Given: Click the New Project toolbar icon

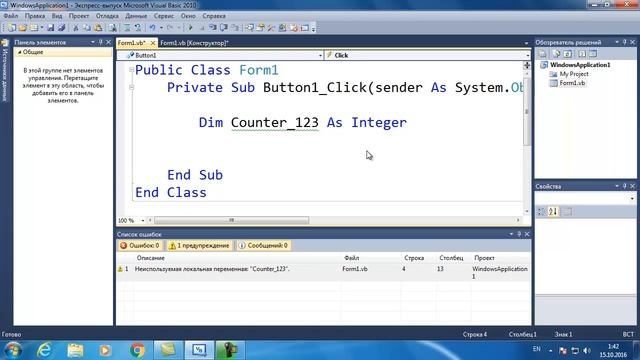Looking at the screenshot, I should [x=11, y=28].
